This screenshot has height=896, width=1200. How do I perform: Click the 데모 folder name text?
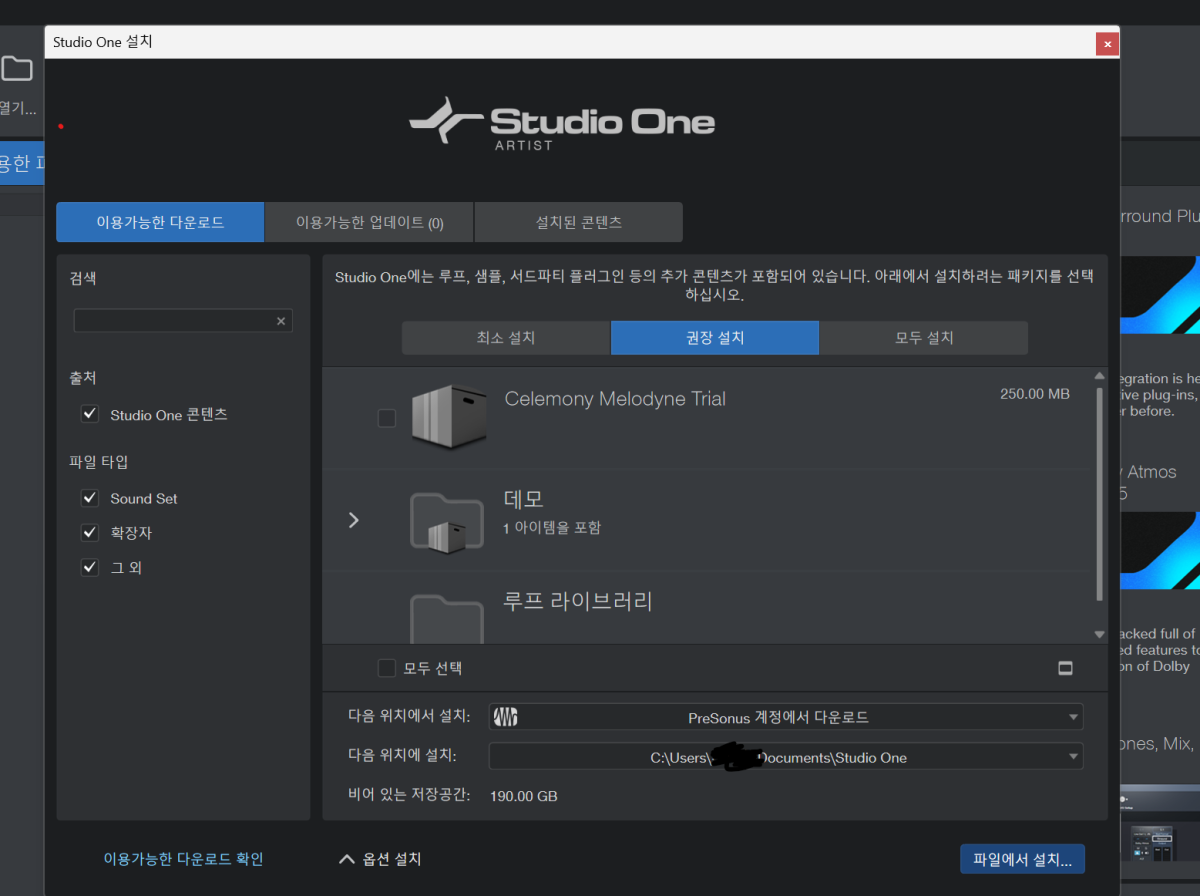coord(524,499)
